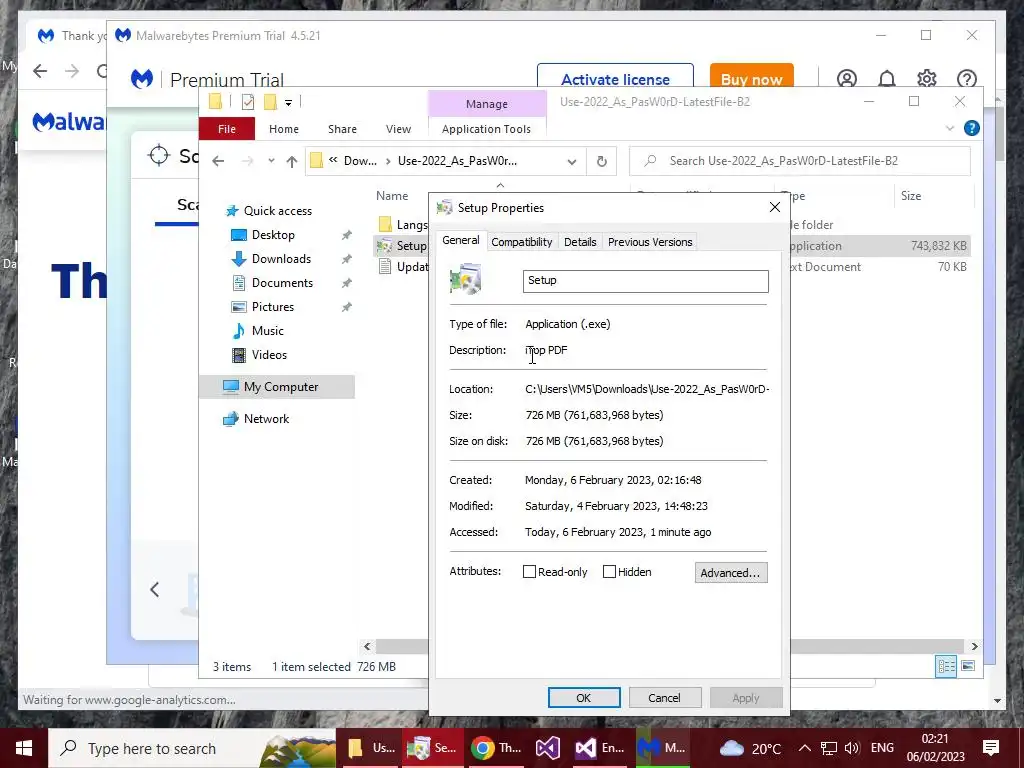
Task: Select Downloads in navigation pane
Action: (x=281, y=259)
